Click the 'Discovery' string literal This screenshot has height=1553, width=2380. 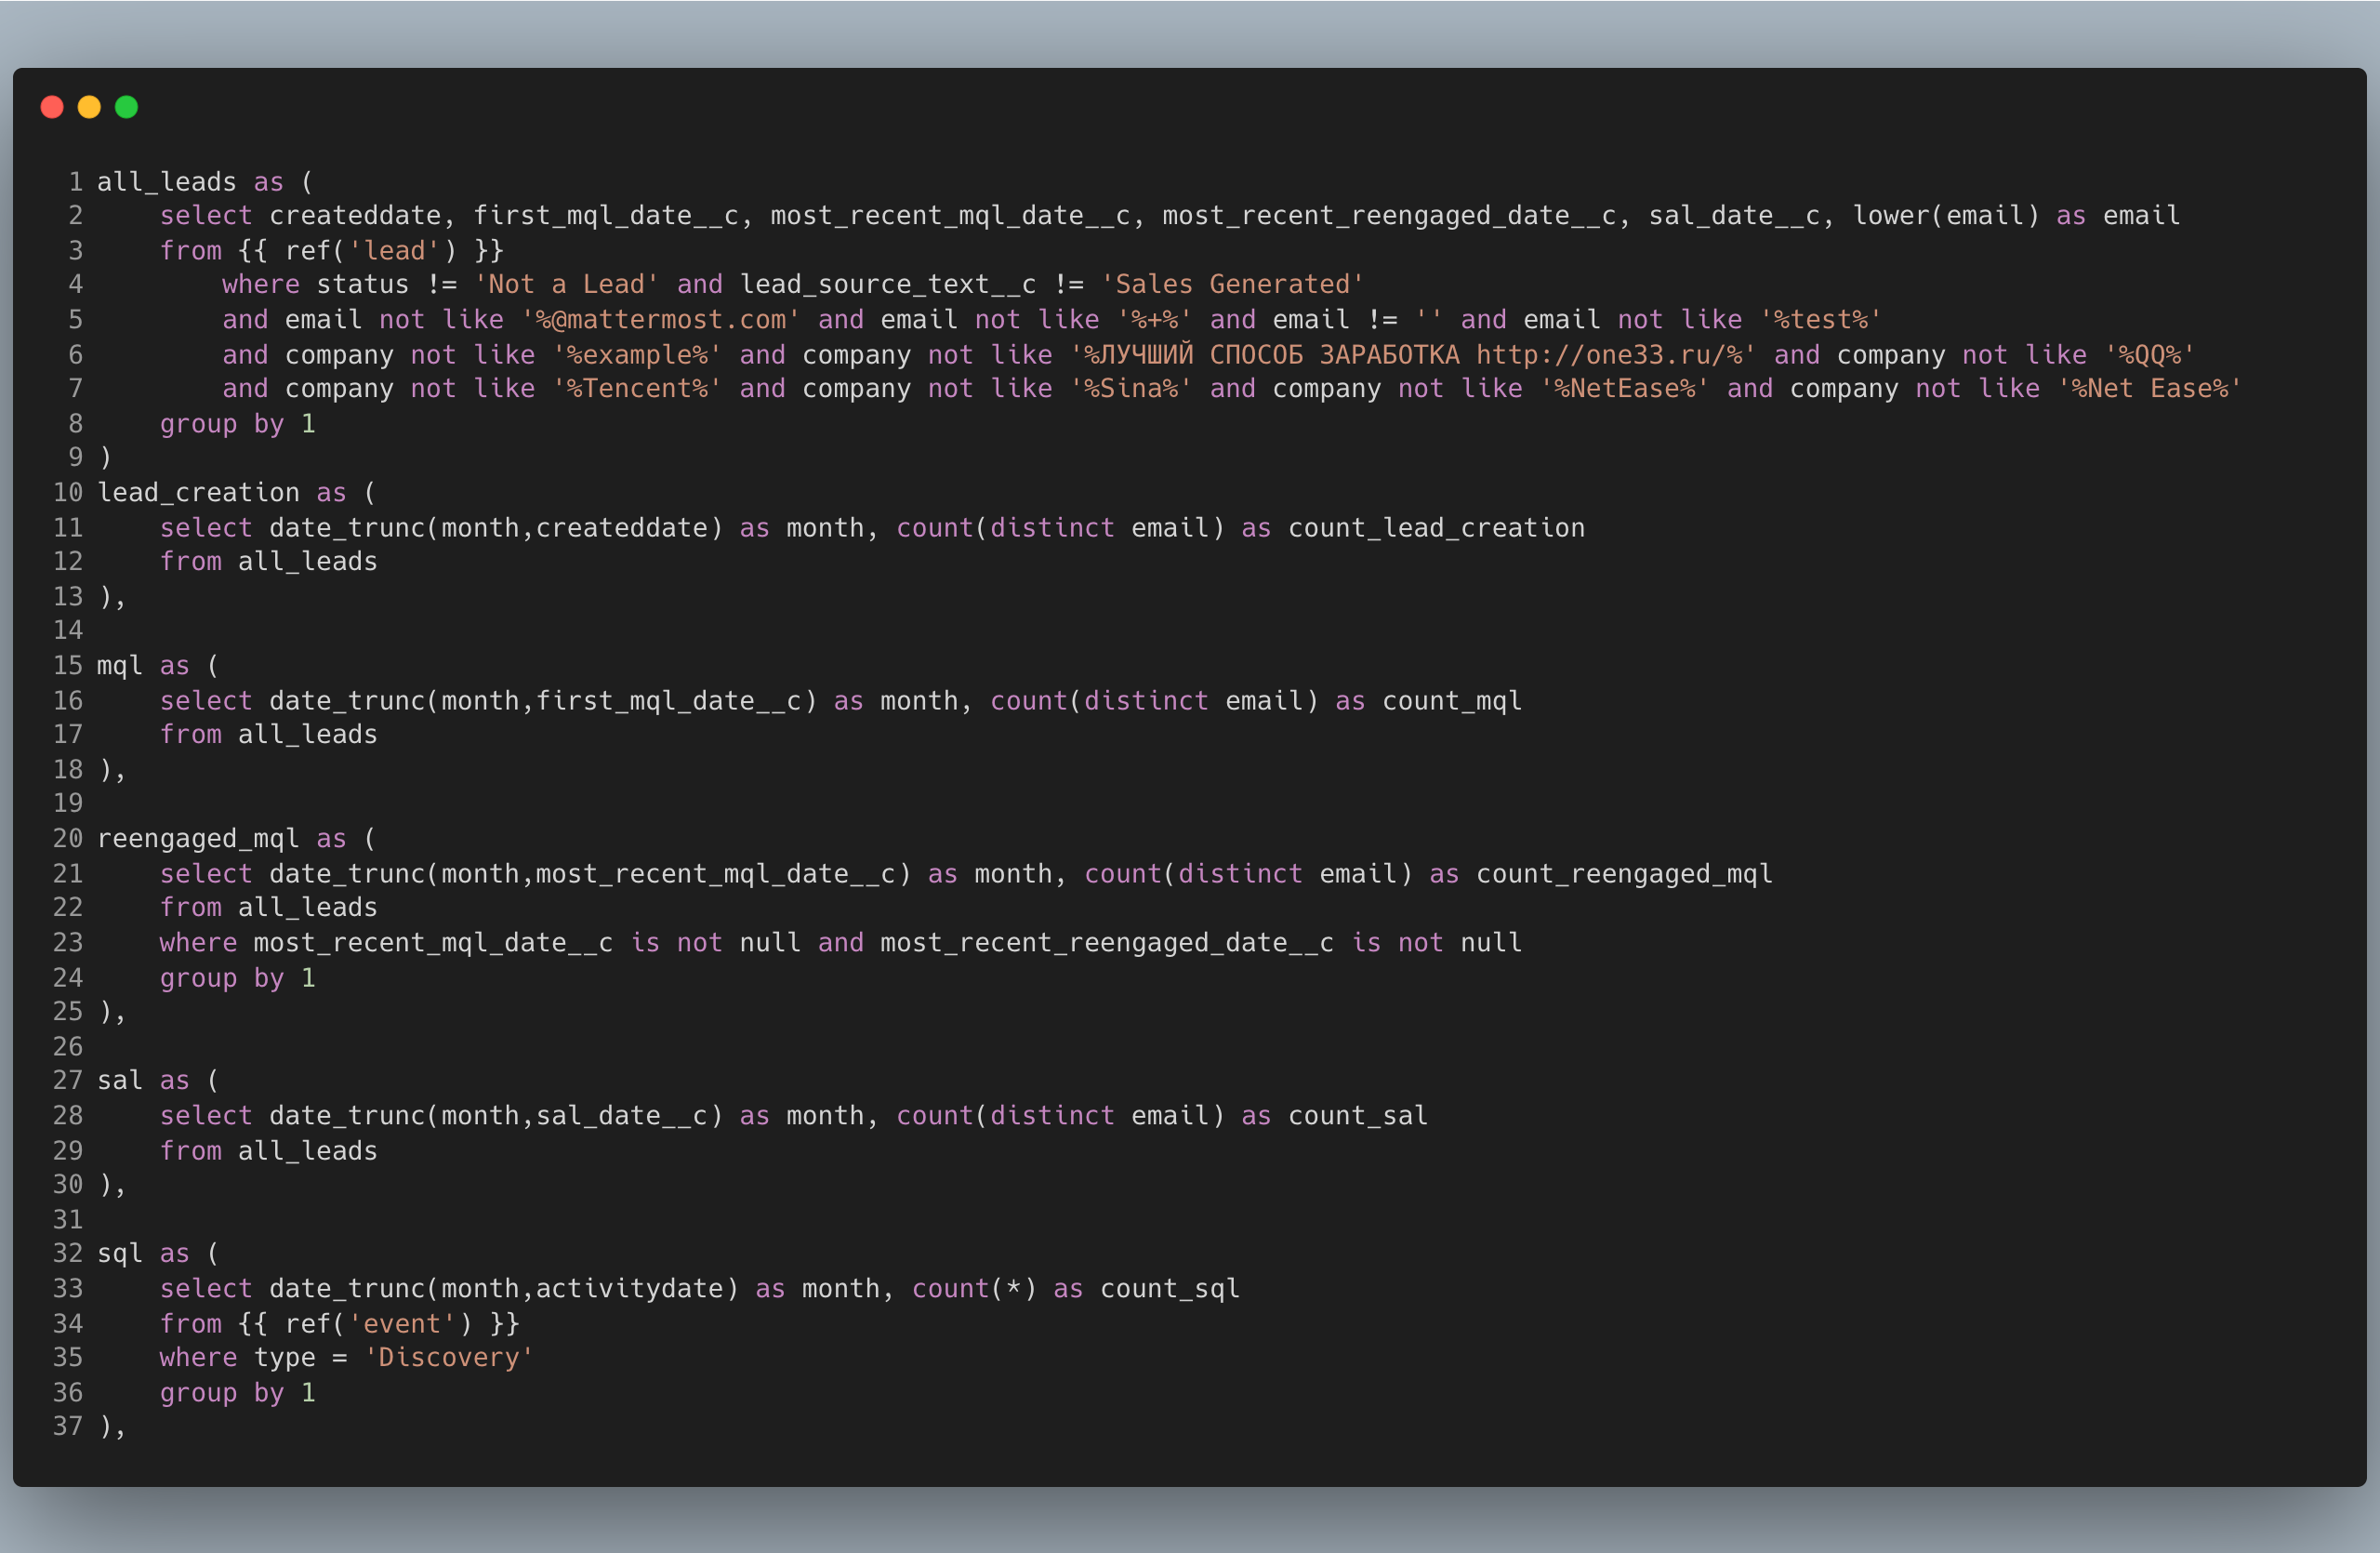(x=448, y=1358)
